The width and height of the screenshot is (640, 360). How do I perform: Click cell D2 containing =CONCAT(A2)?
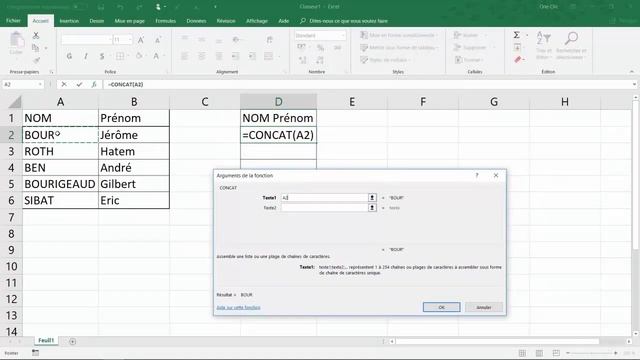point(278,135)
